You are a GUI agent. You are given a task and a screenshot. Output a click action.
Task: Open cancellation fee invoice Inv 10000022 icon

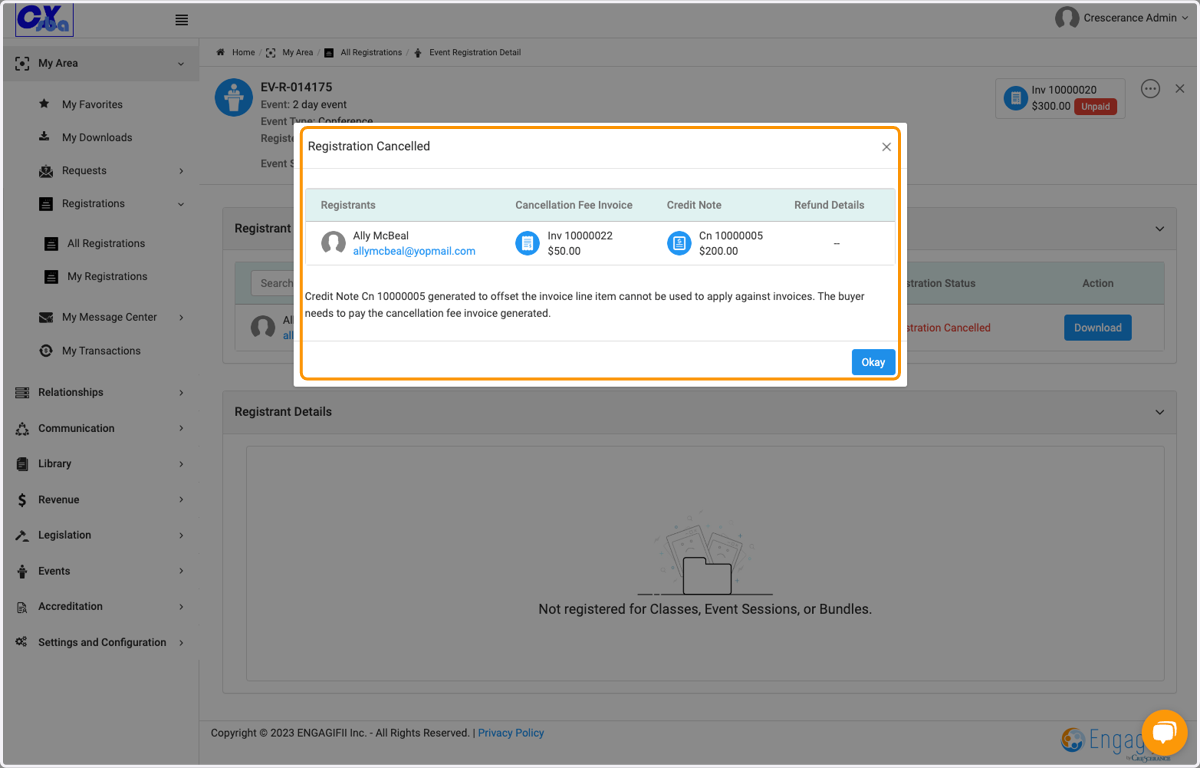[527, 243]
